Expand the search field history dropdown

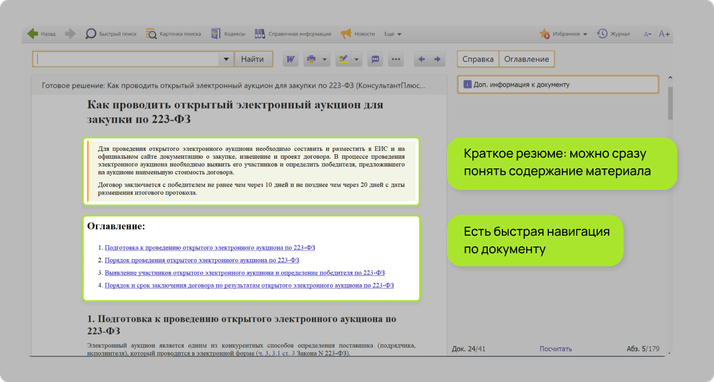click(226, 59)
